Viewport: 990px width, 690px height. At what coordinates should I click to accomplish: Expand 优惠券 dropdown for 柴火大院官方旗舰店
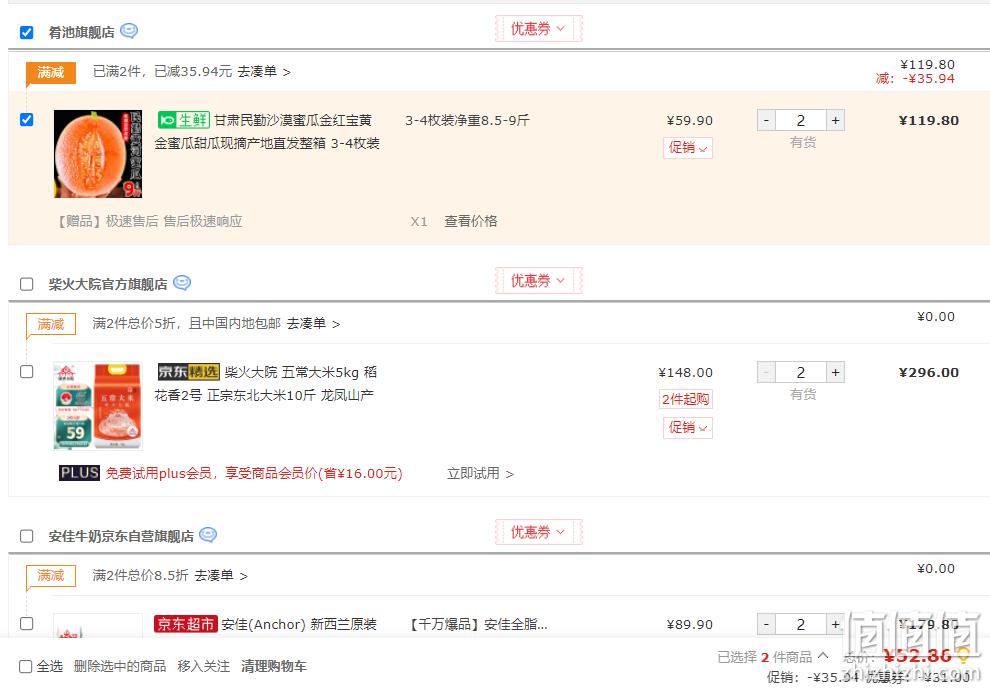pos(538,280)
